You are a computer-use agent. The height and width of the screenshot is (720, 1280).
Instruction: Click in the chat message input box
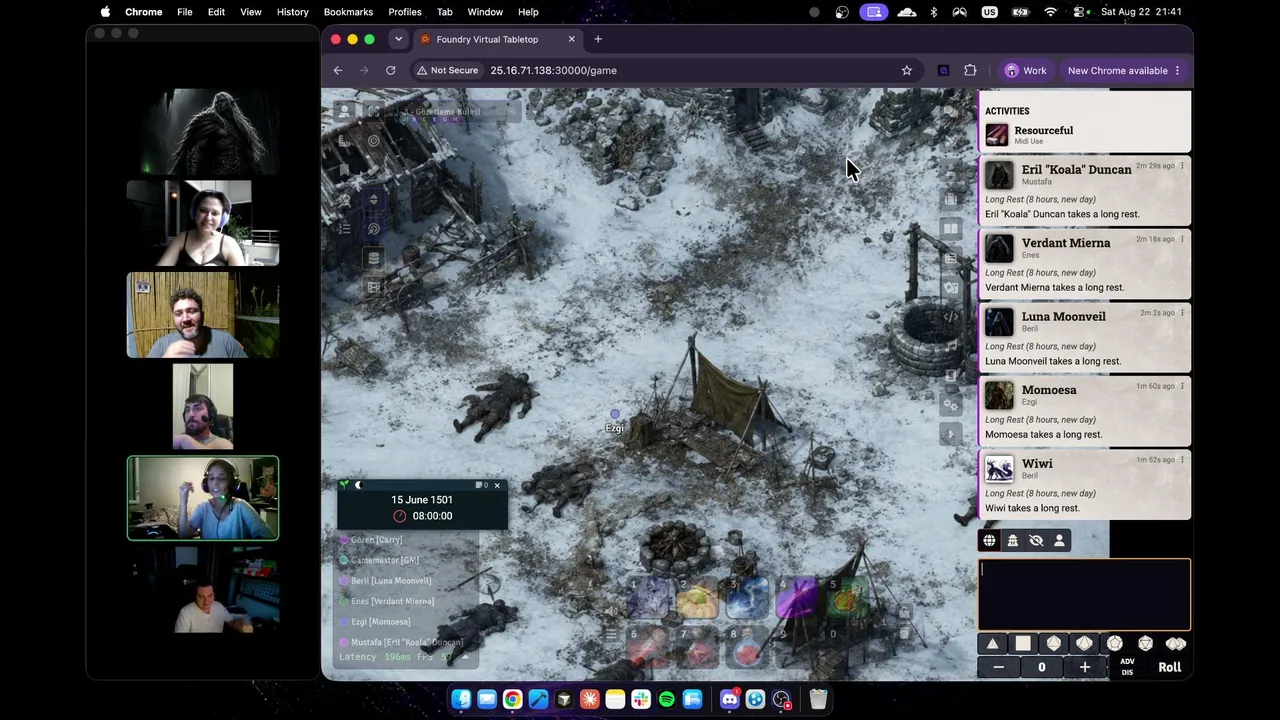[x=1084, y=594]
